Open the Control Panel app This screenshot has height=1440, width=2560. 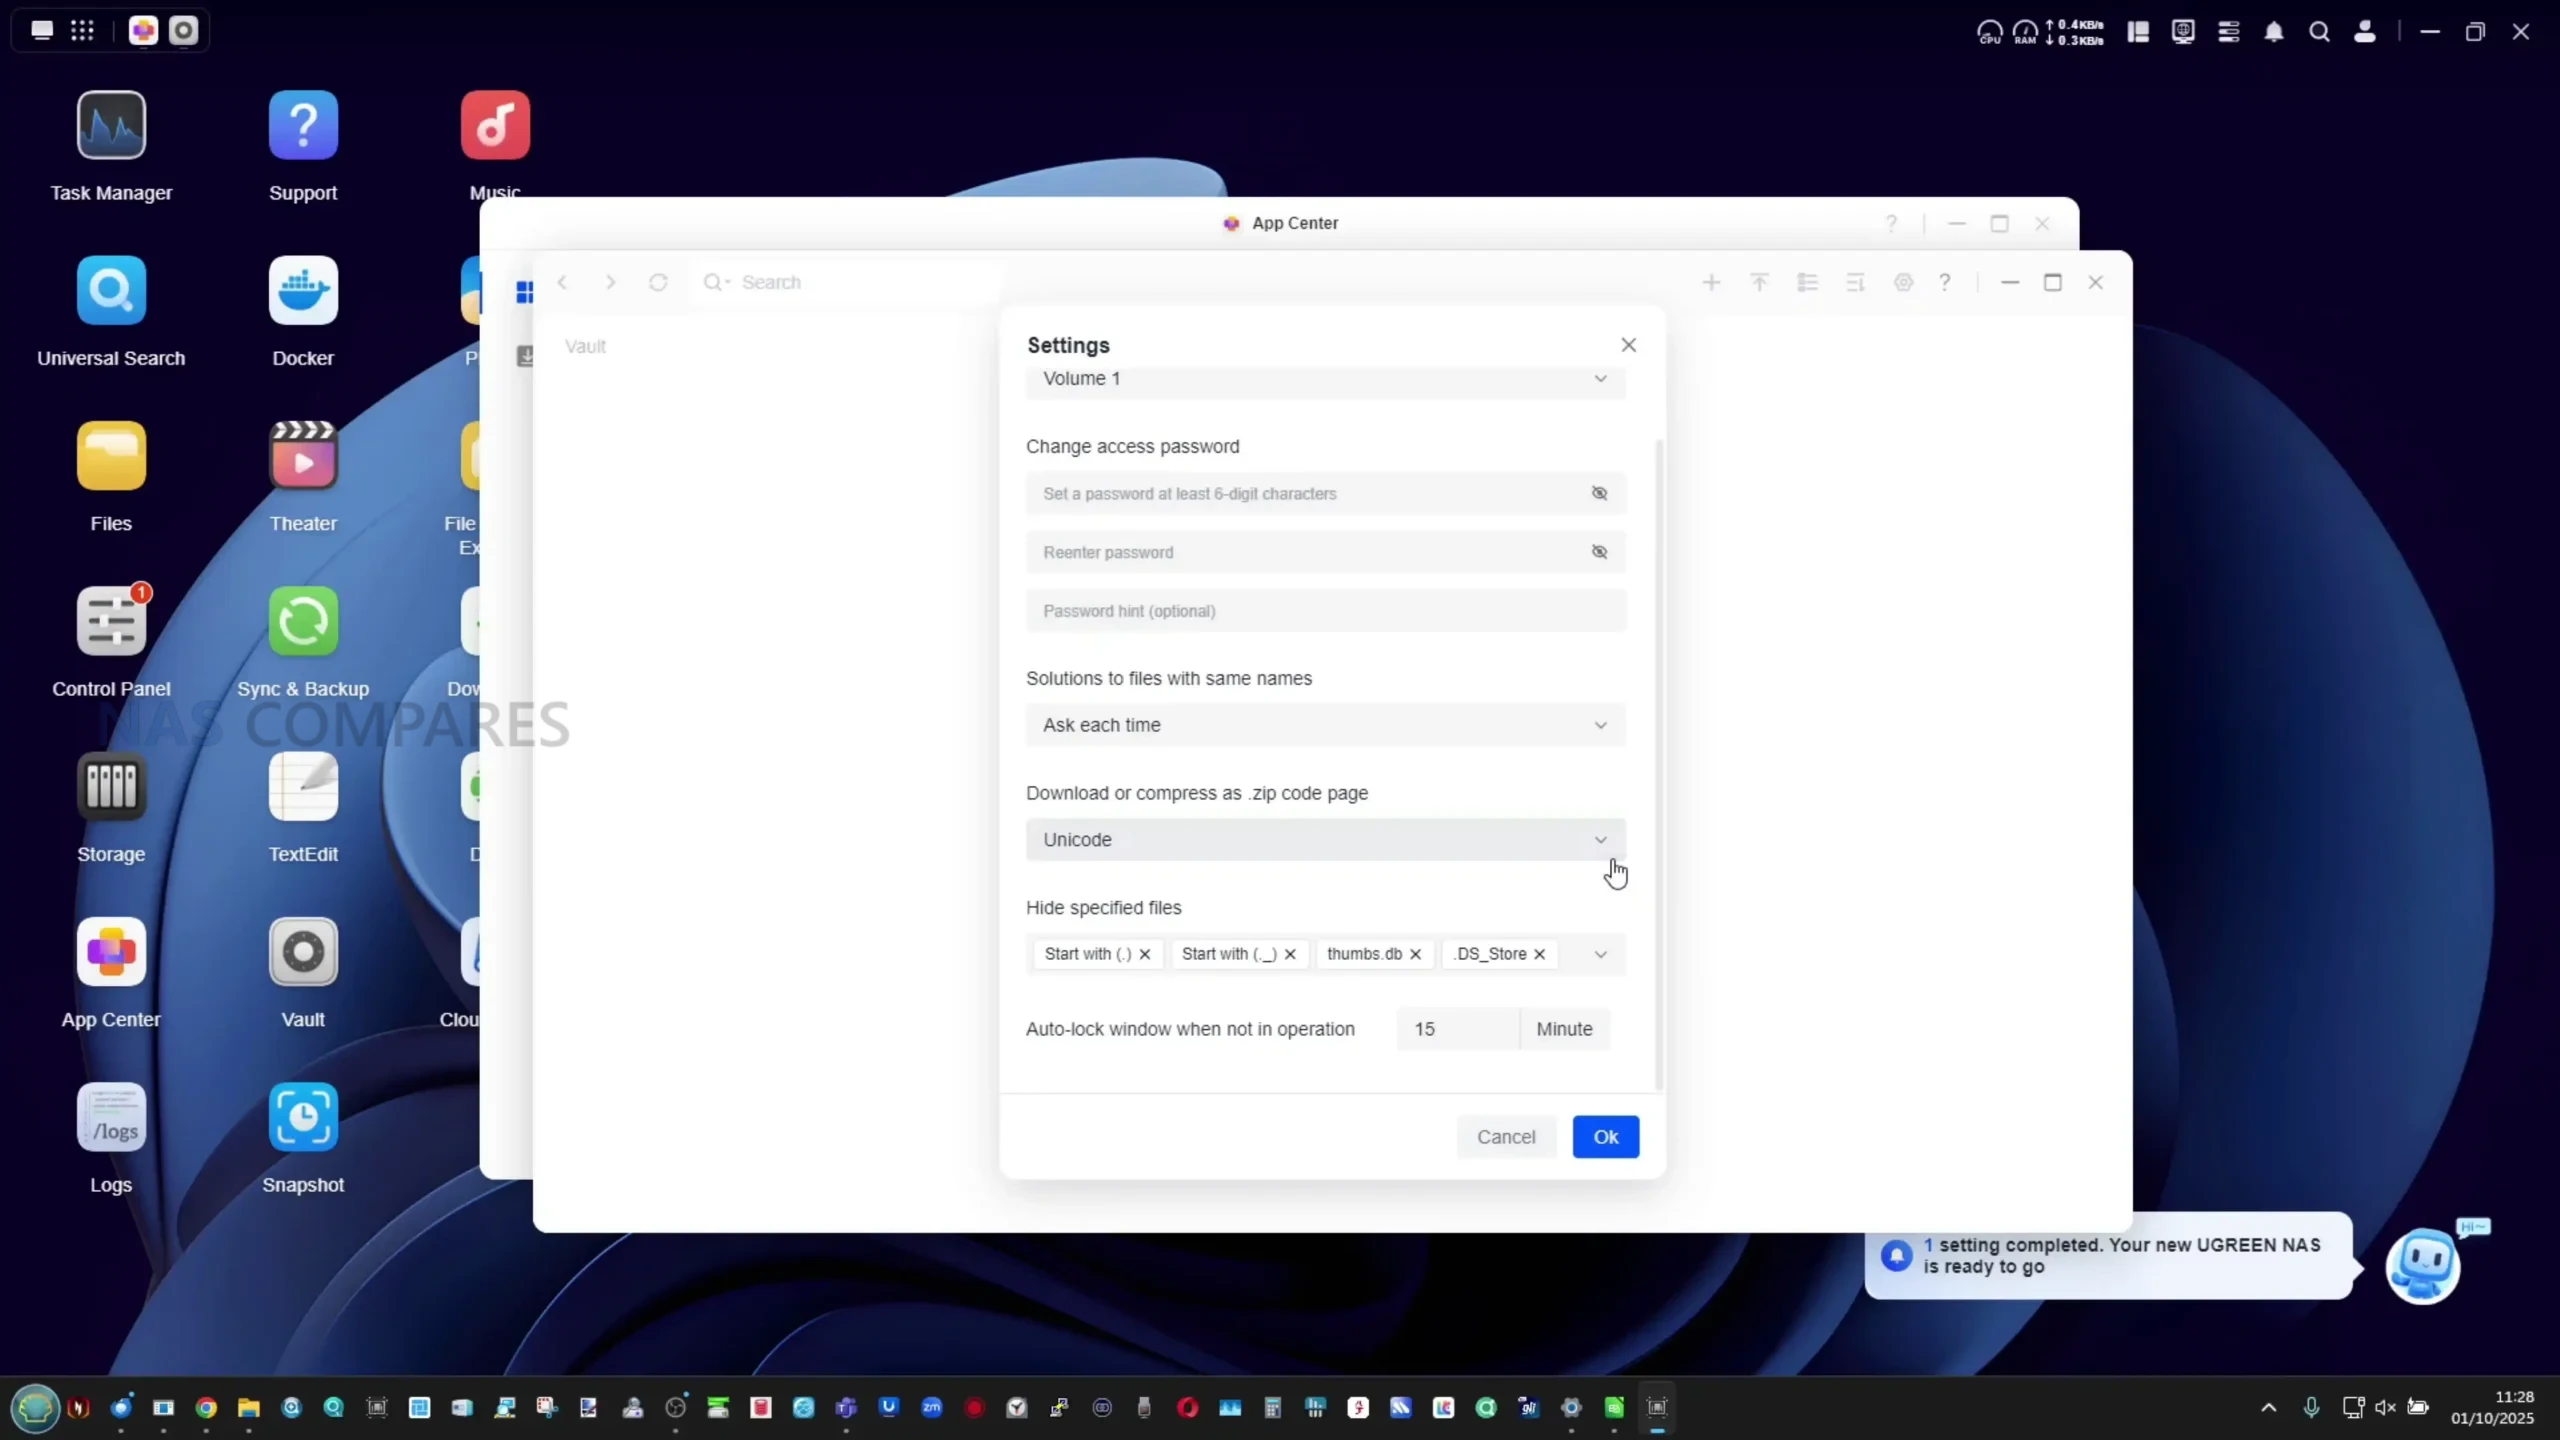[x=111, y=621]
